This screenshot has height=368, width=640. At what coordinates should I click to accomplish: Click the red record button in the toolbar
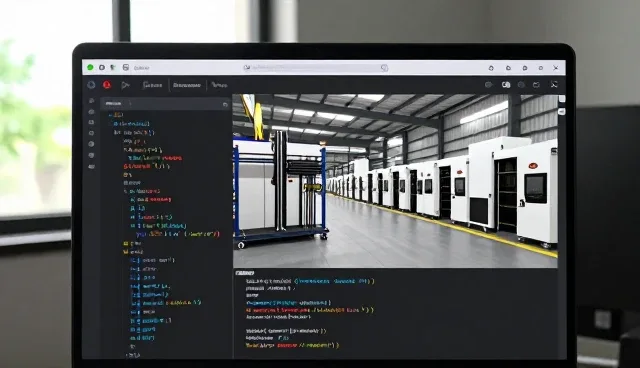[107, 85]
